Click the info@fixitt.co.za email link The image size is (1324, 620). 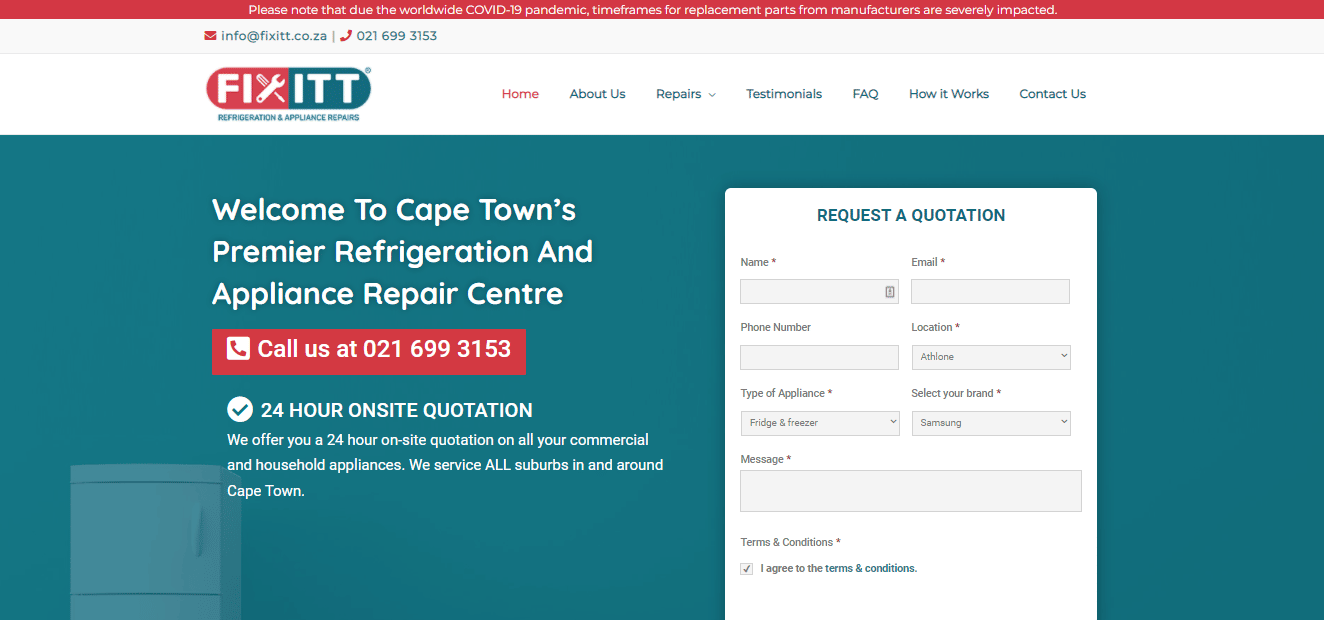pos(274,36)
